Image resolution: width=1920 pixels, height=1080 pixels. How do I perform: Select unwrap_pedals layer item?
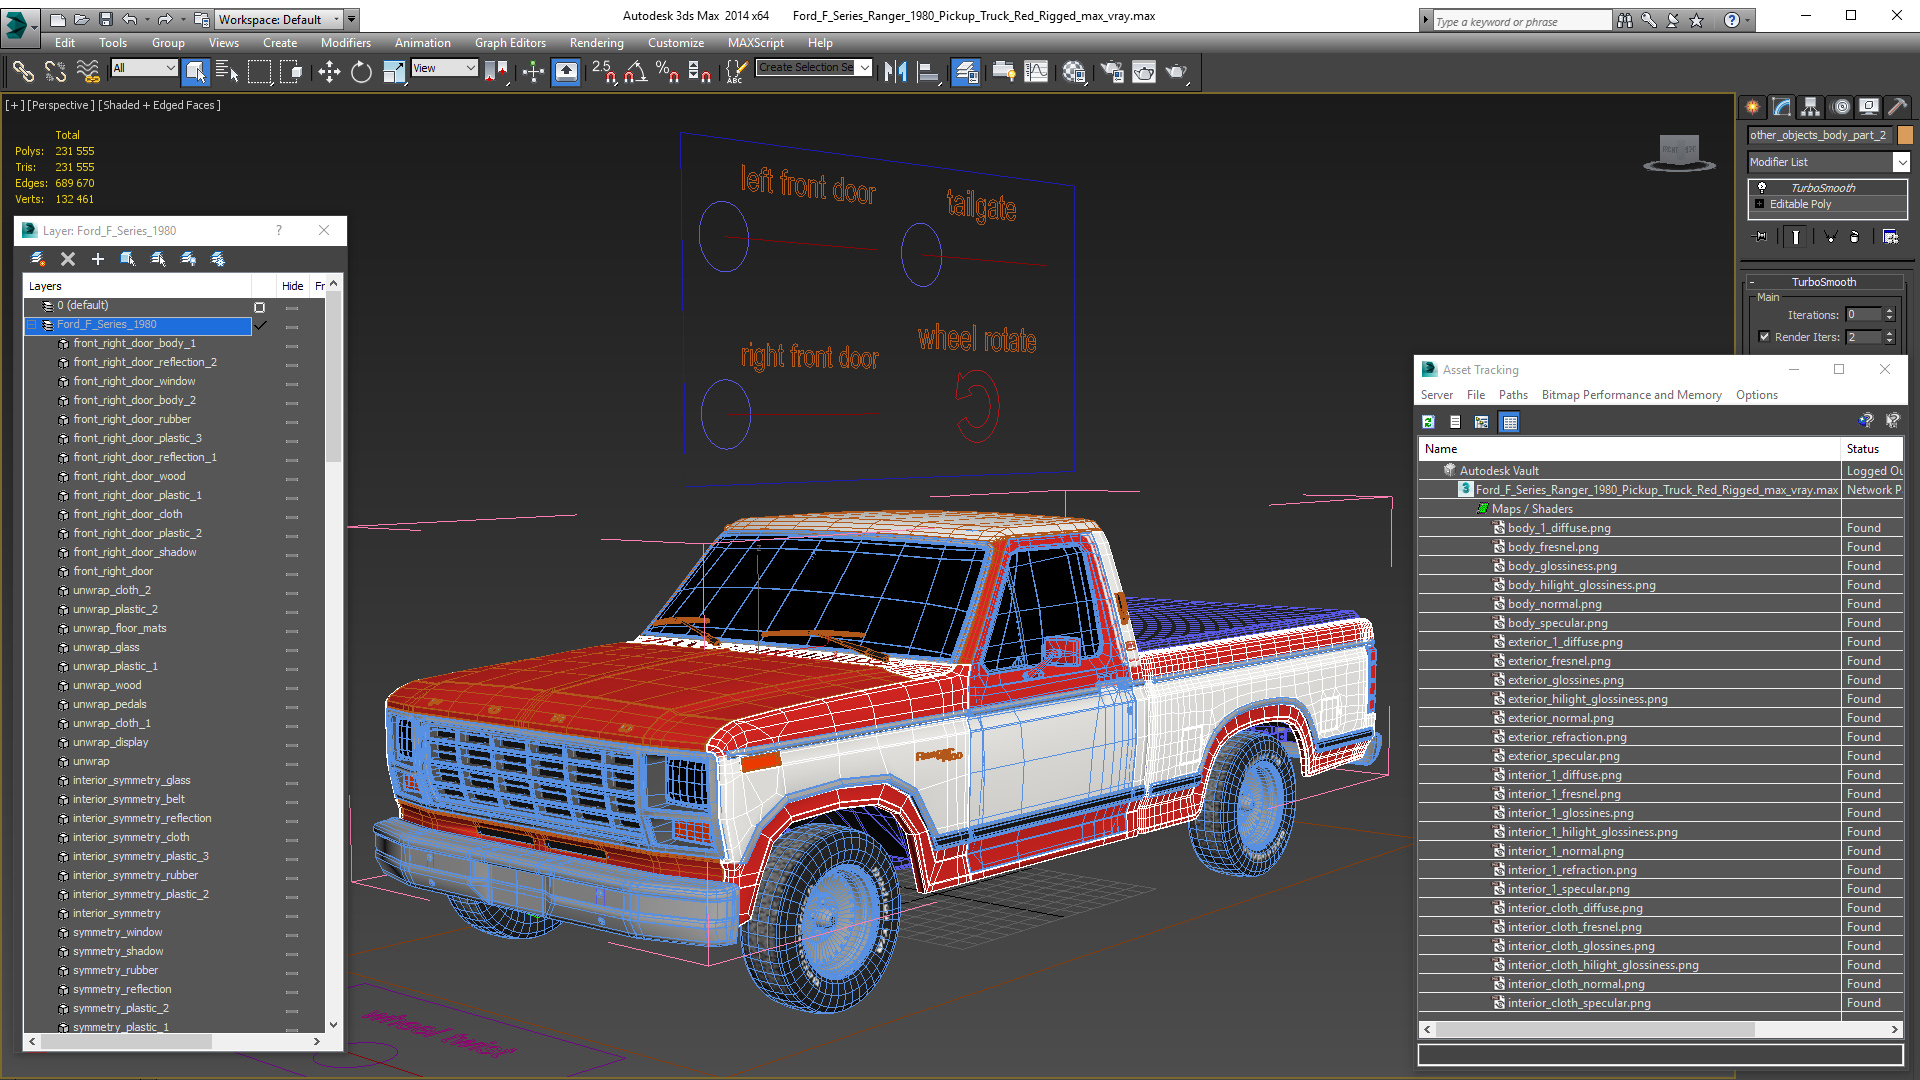pyautogui.click(x=109, y=704)
